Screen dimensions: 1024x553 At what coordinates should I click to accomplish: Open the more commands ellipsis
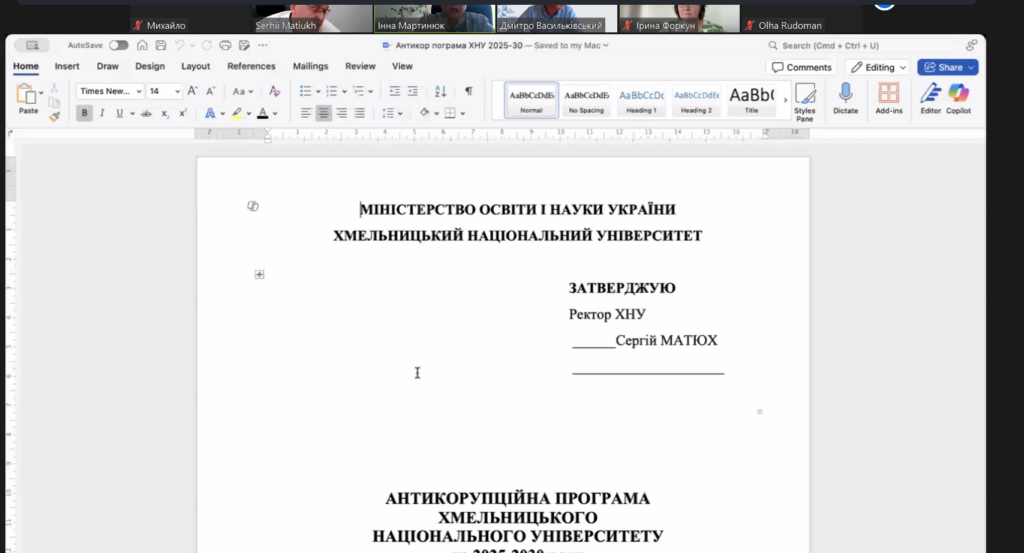click(263, 45)
